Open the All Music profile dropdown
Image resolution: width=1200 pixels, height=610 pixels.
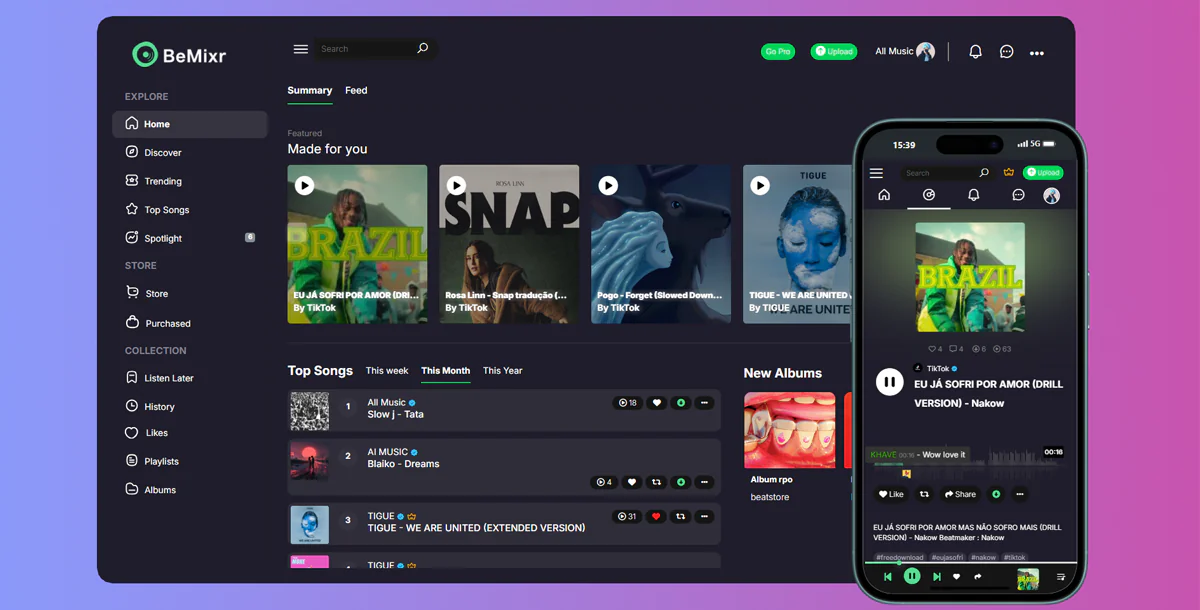904,51
